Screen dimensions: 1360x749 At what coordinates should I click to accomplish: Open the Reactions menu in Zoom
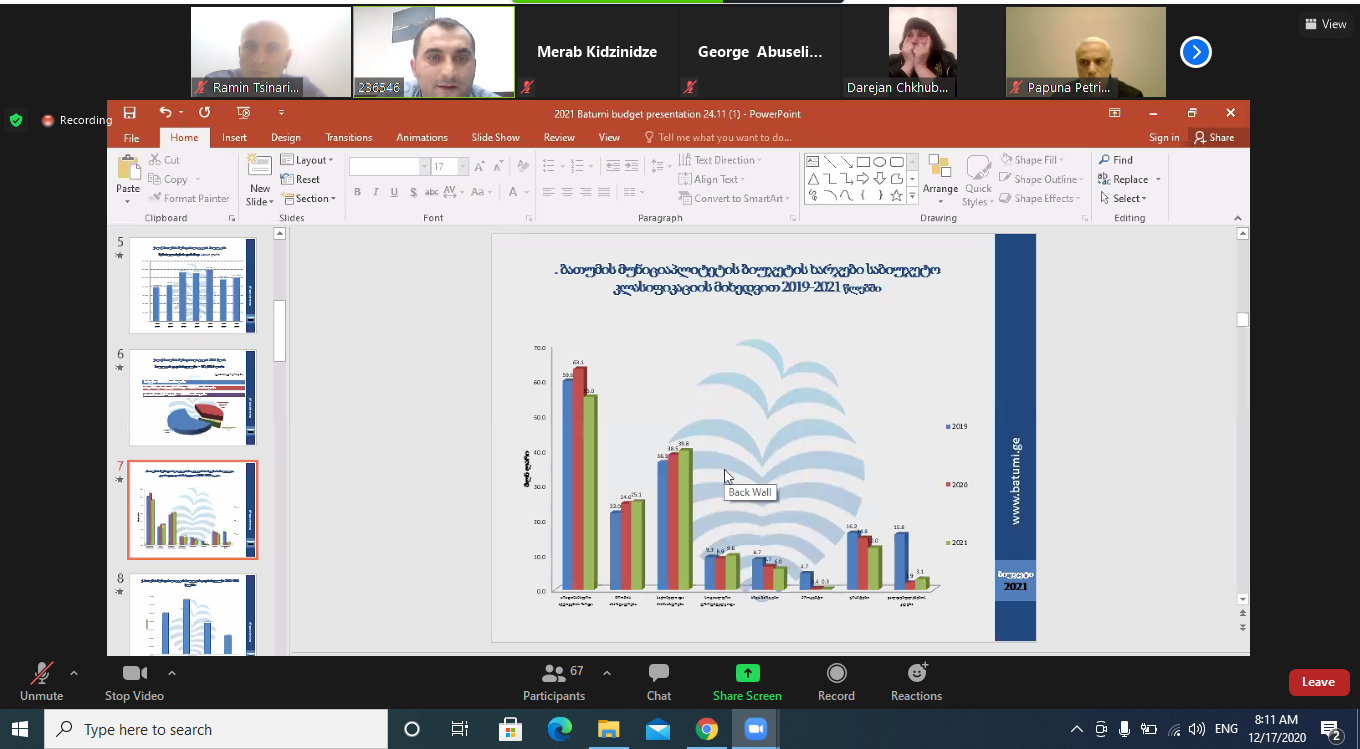[916, 681]
